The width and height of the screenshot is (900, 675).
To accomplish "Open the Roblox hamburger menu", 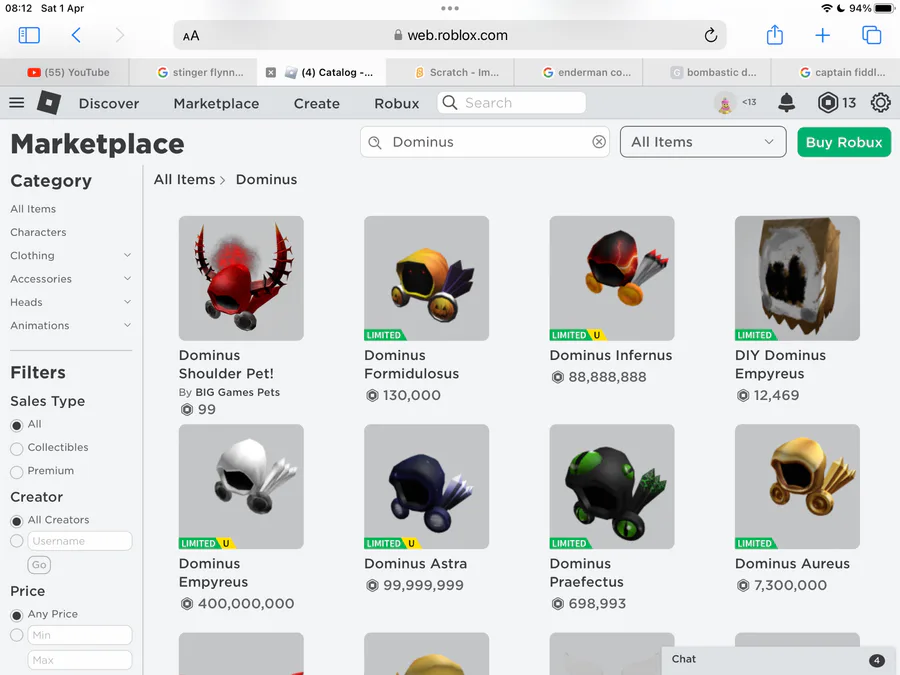I will (17, 103).
